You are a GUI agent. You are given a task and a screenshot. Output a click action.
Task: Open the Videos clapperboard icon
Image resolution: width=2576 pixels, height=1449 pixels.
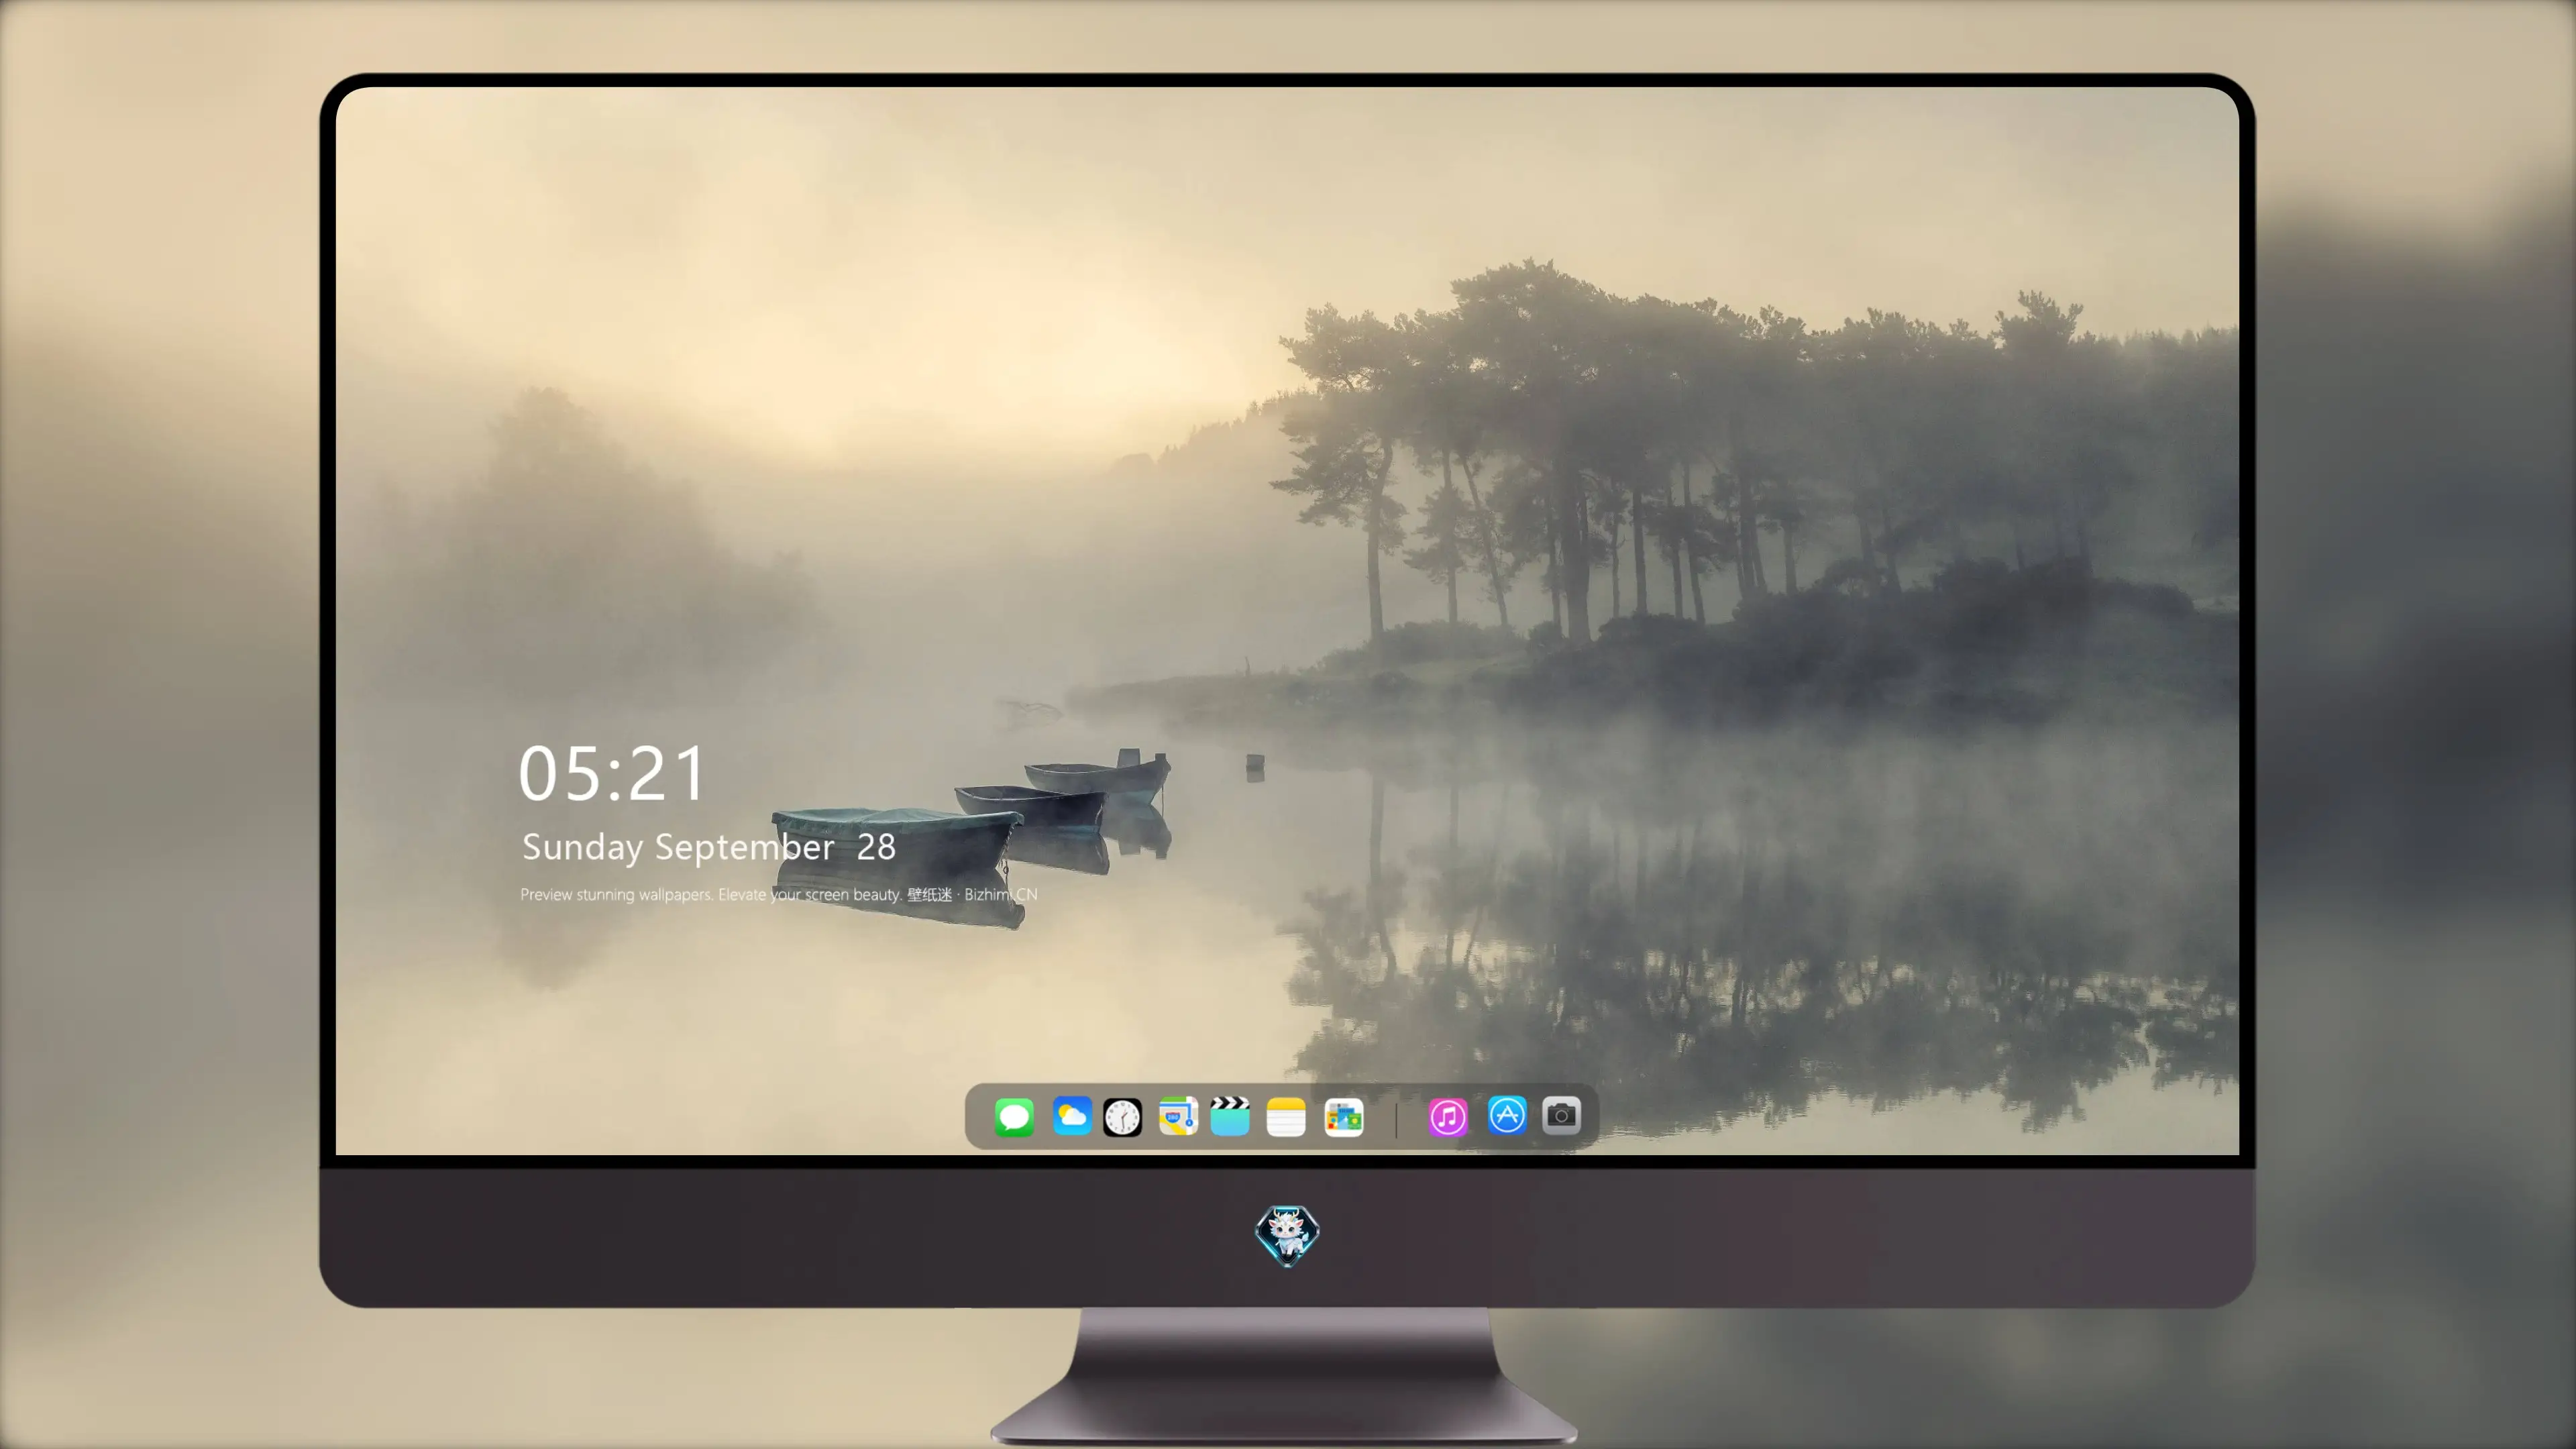pos(1230,1116)
